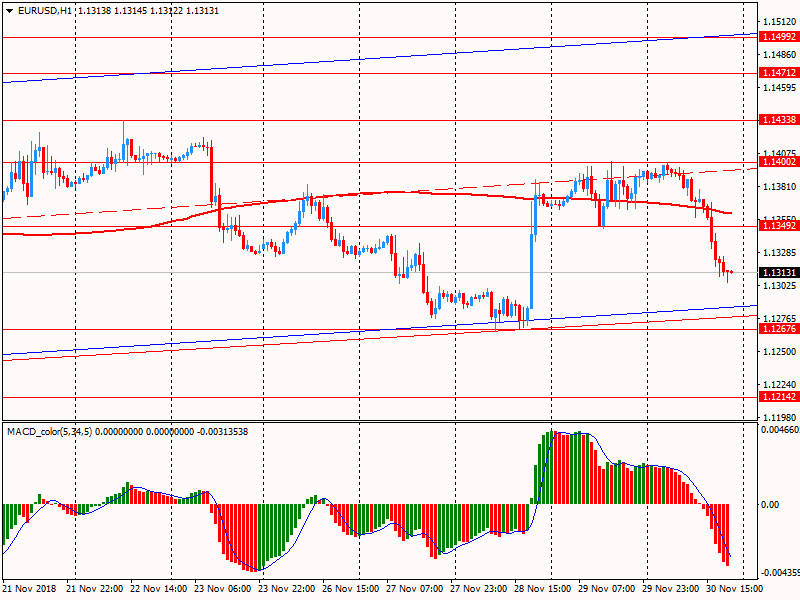The width and height of the screenshot is (800, 600).
Task: Open the chart menu triangle beside EURUSD,H1
Action: pos(9,11)
